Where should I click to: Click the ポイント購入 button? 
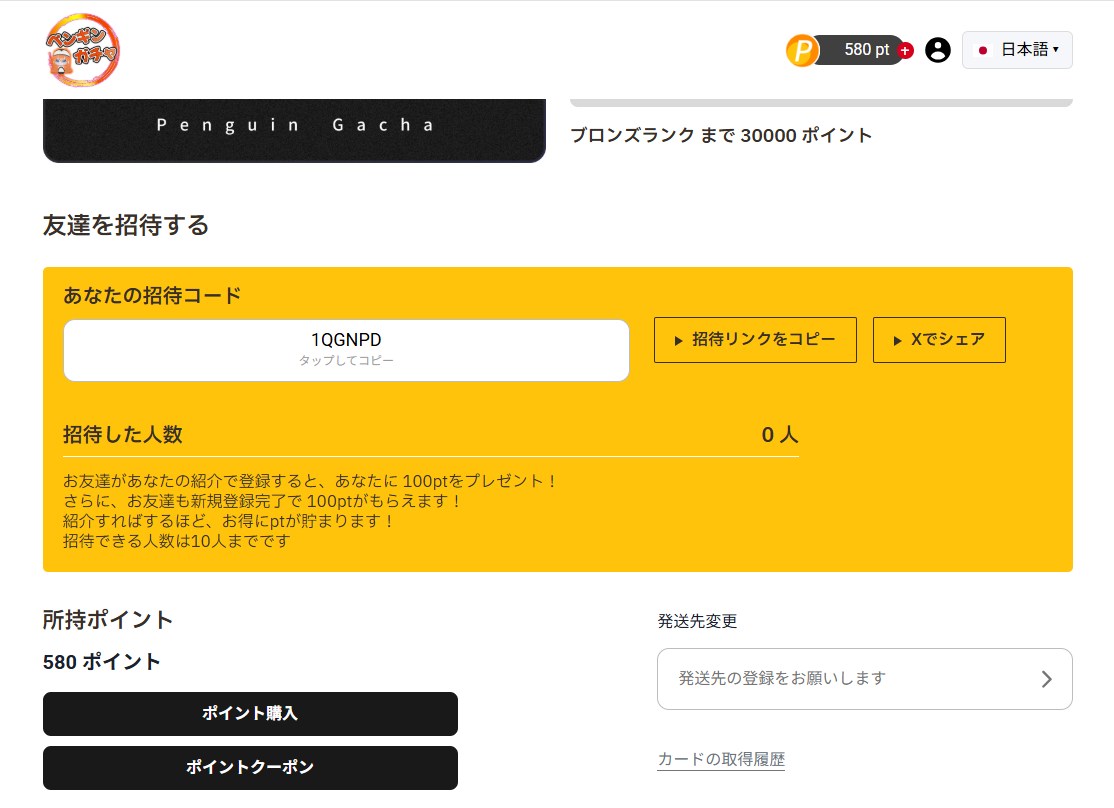pyautogui.click(x=250, y=713)
